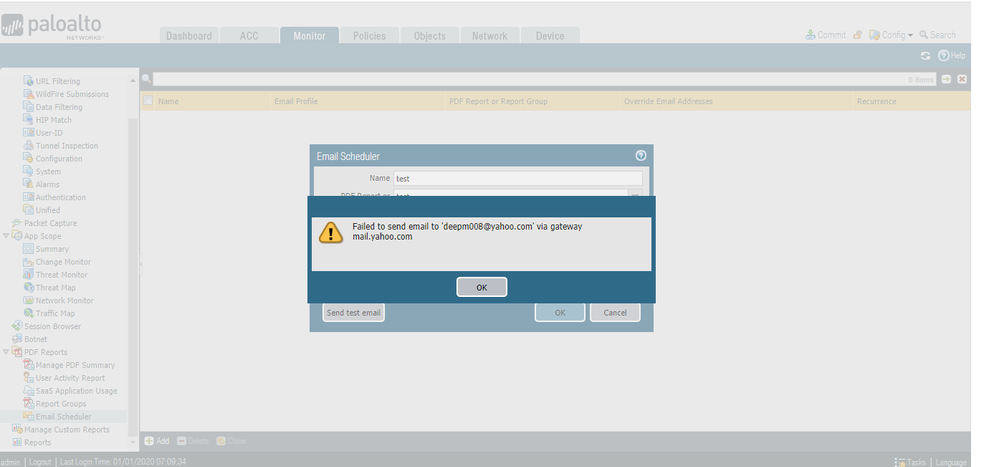Open Email Scheduler dialog help icon
This screenshot has height=467, width=999.
coord(641,155)
